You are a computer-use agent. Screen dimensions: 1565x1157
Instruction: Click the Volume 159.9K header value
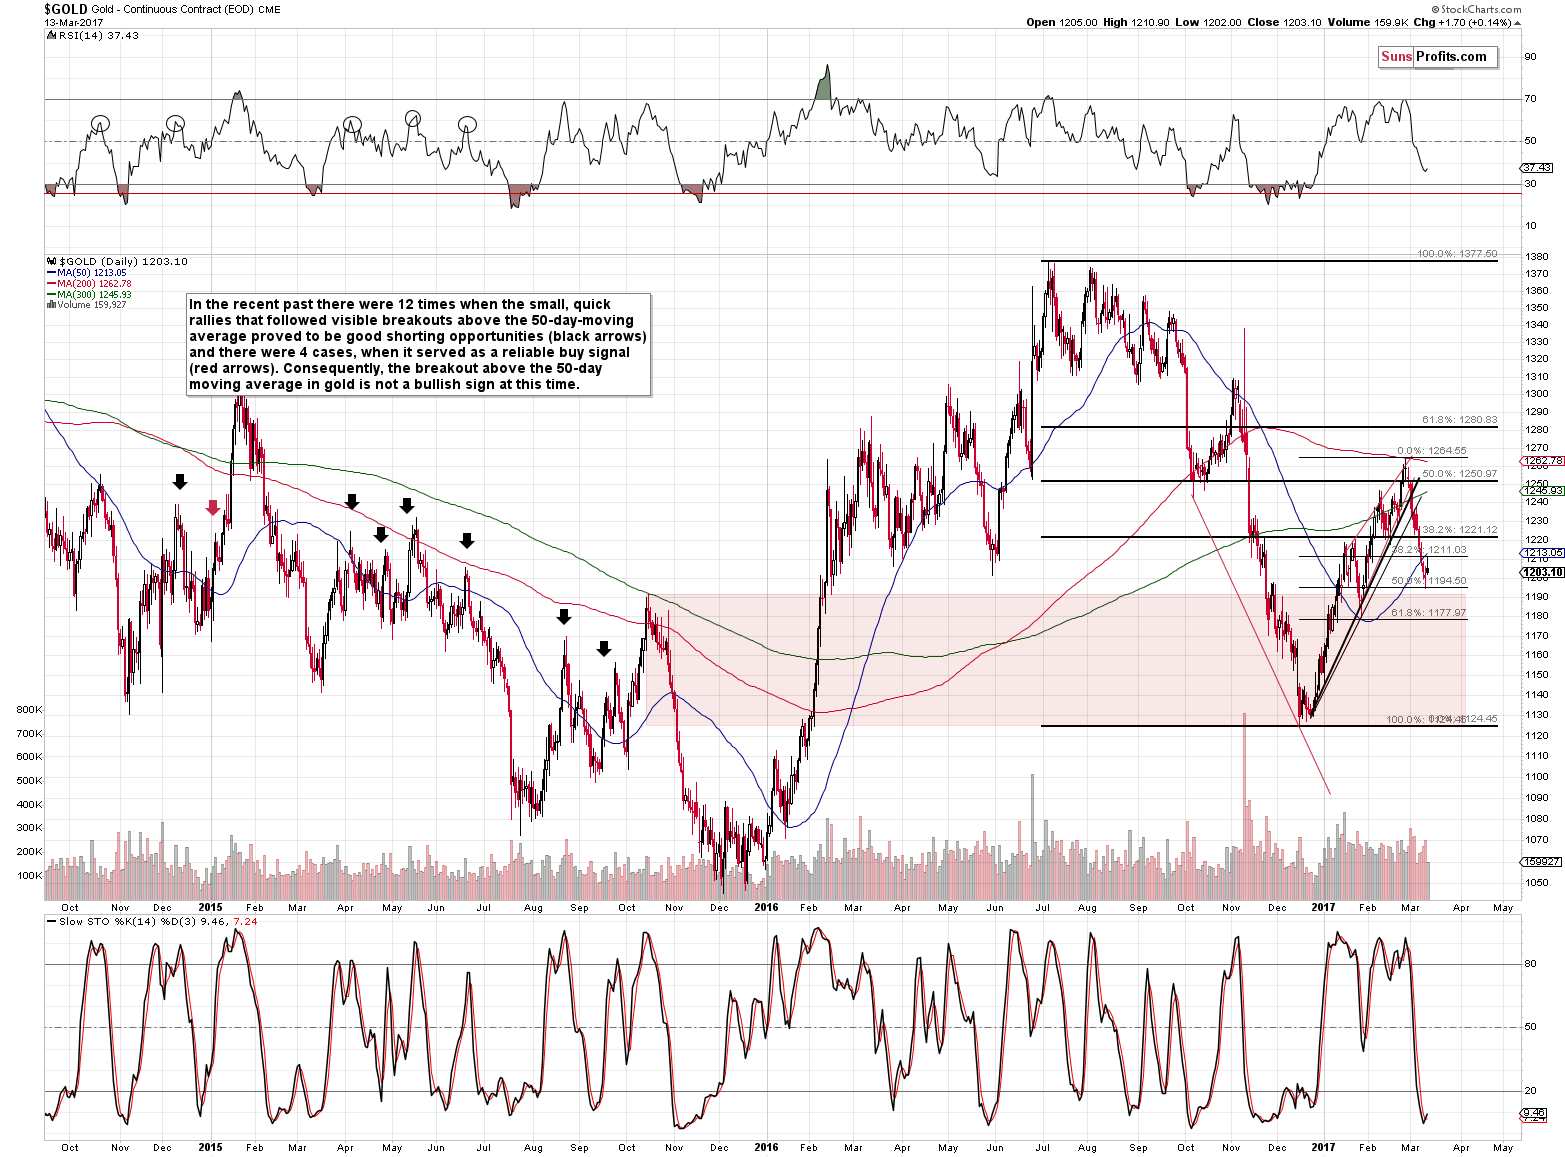pos(1368,22)
